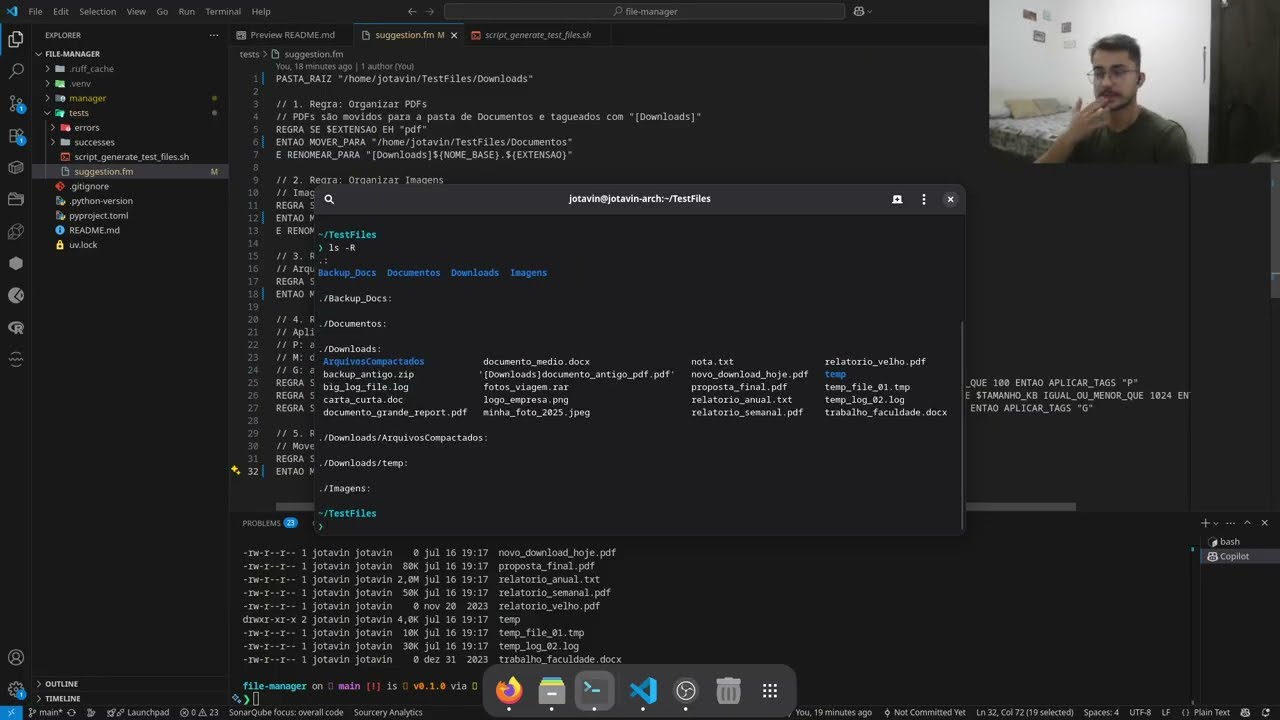Close the suggestion.fm tab
1280x720 pixels.
click(x=454, y=35)
